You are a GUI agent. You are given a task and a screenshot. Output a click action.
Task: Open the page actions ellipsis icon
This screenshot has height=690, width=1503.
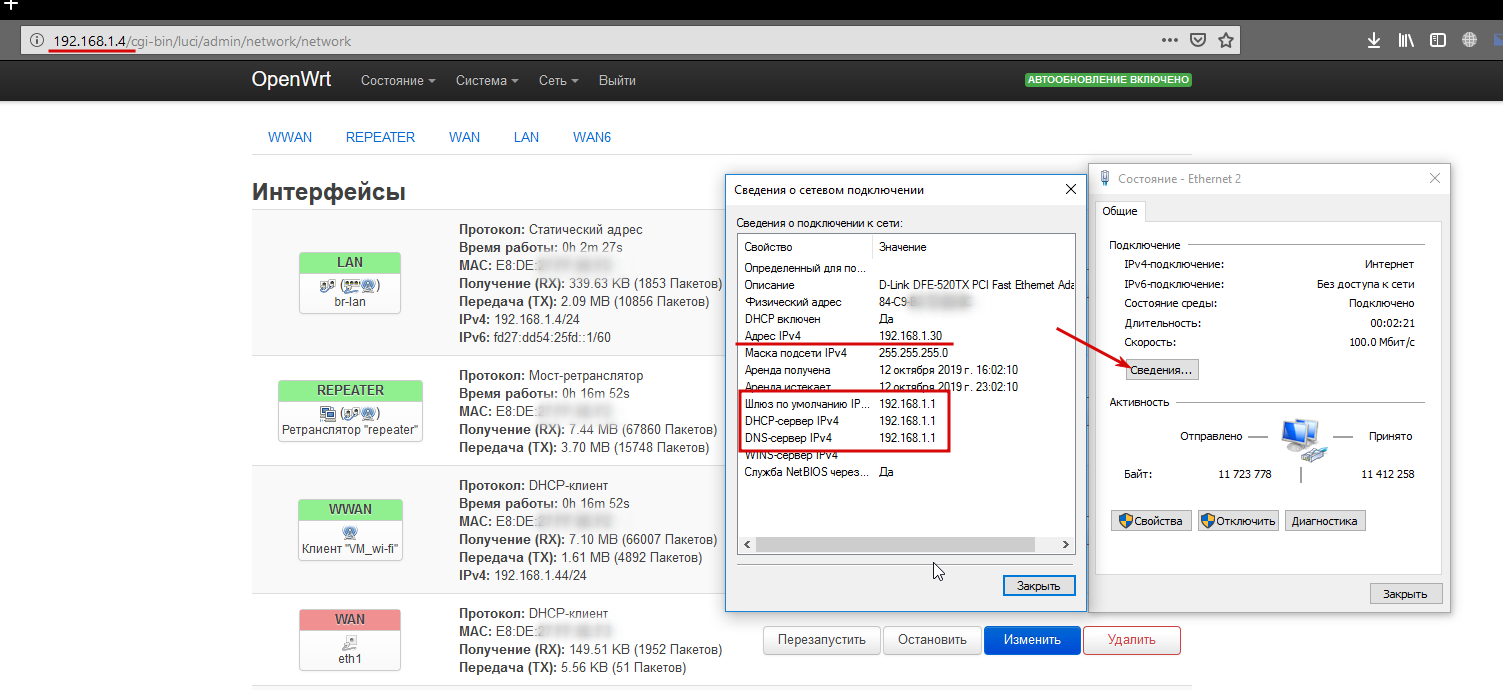(1168, 40)
